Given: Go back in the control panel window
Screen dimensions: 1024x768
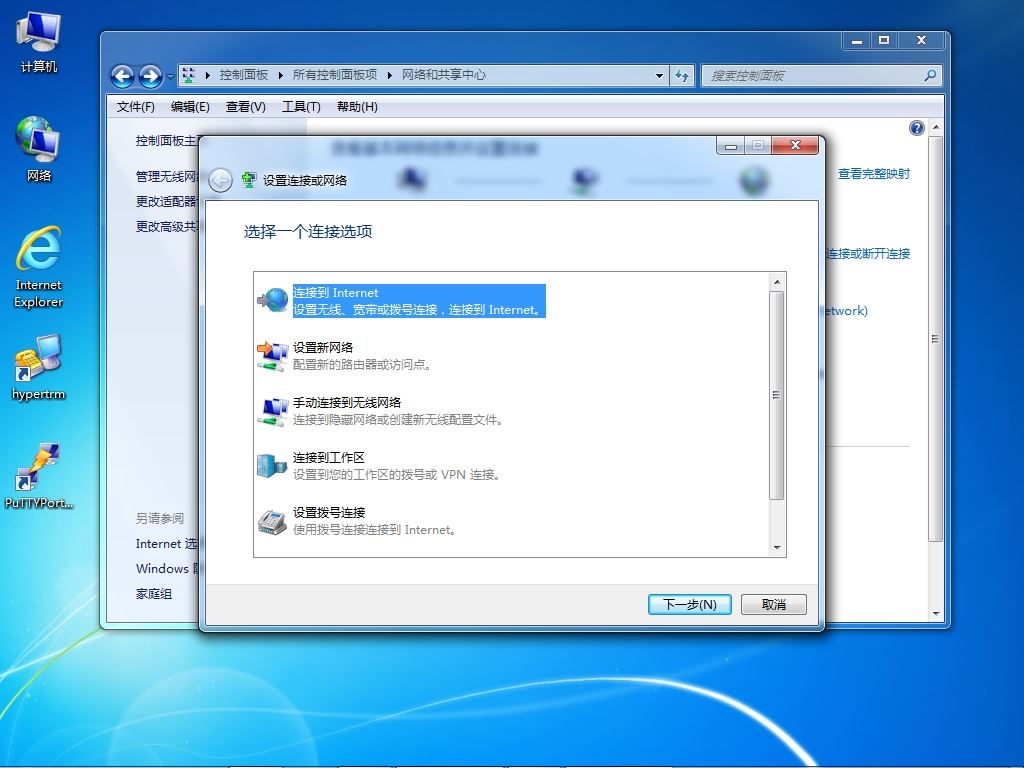Looking at the screenshot, I should coord(123,76).
